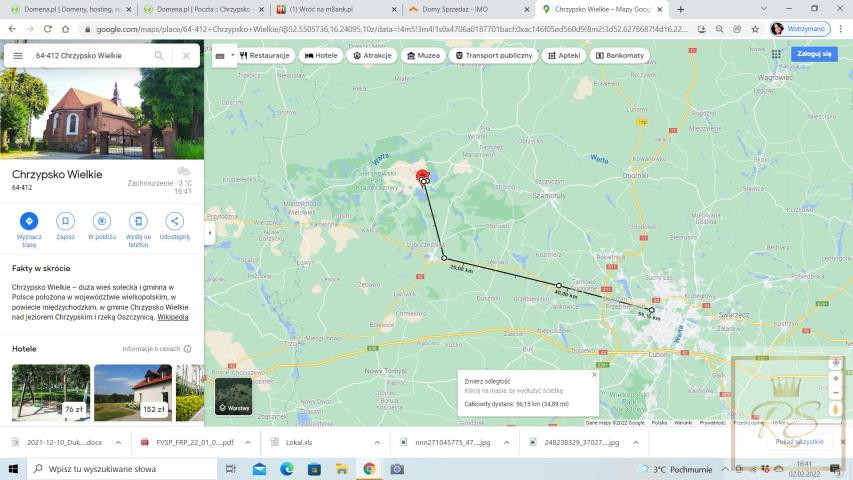
Task: Click the Zaloguj się sign-in button
Action: pyautogui.click(x=814, y=54)
